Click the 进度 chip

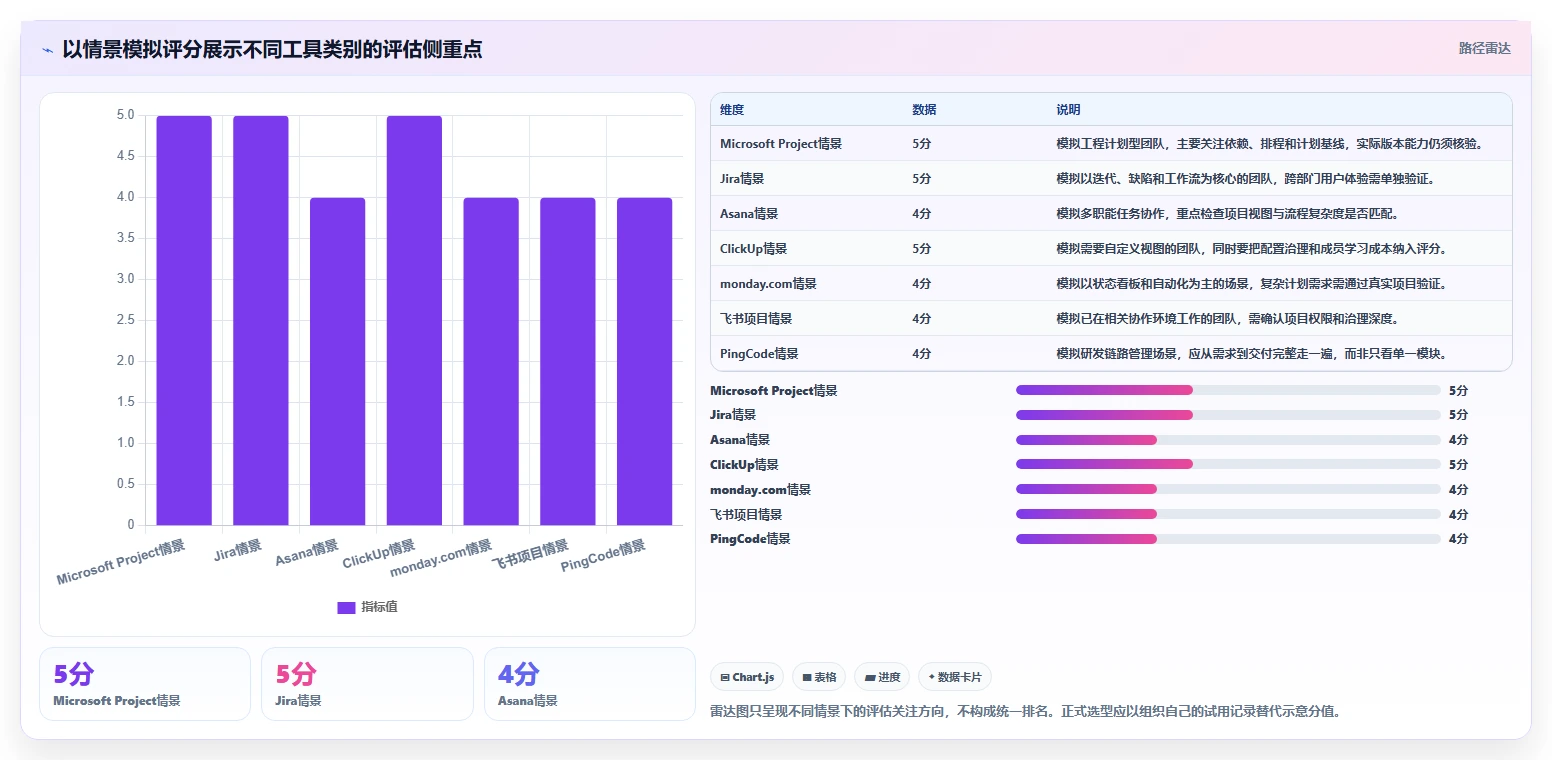point(882,677)
